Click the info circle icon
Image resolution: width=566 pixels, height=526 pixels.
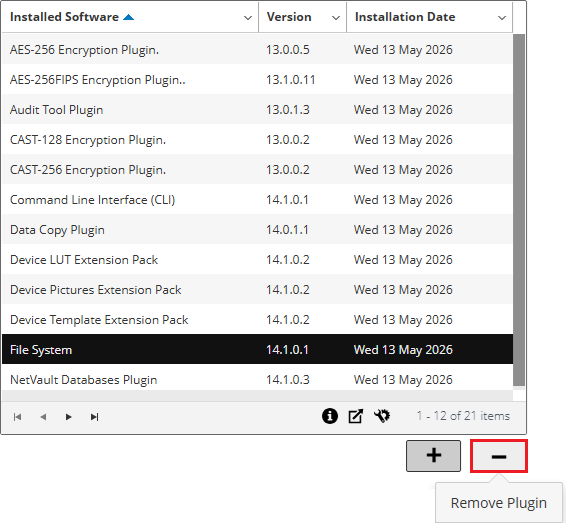click(x=330, y=416)
